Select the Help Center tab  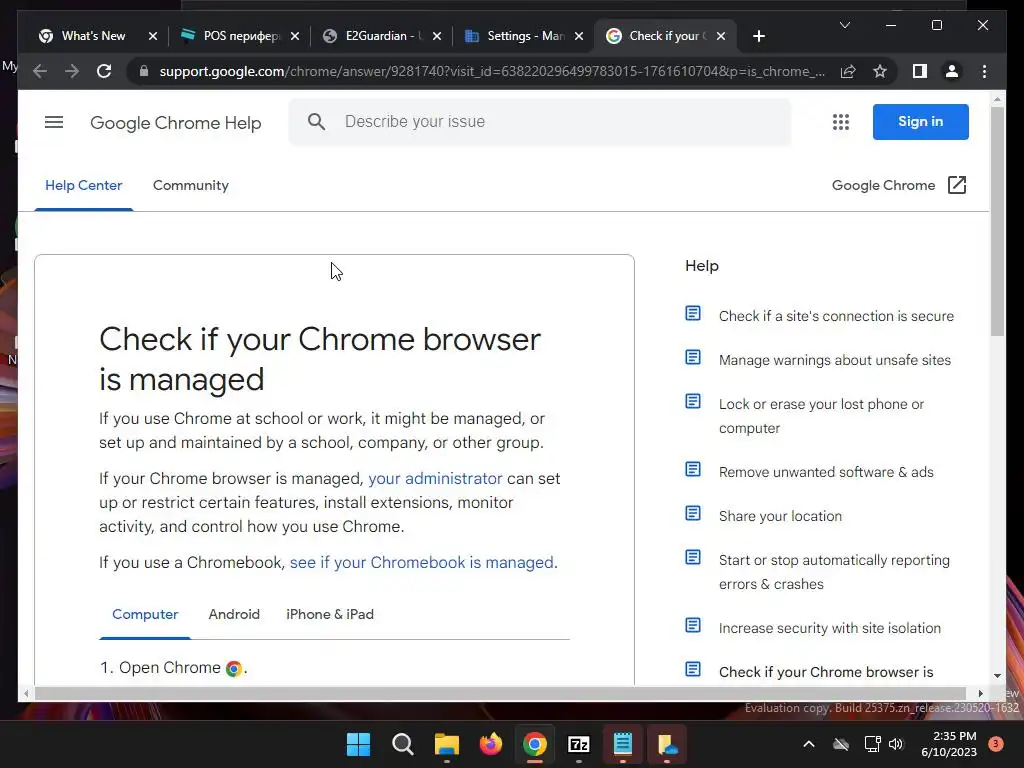tap(84, 185)
